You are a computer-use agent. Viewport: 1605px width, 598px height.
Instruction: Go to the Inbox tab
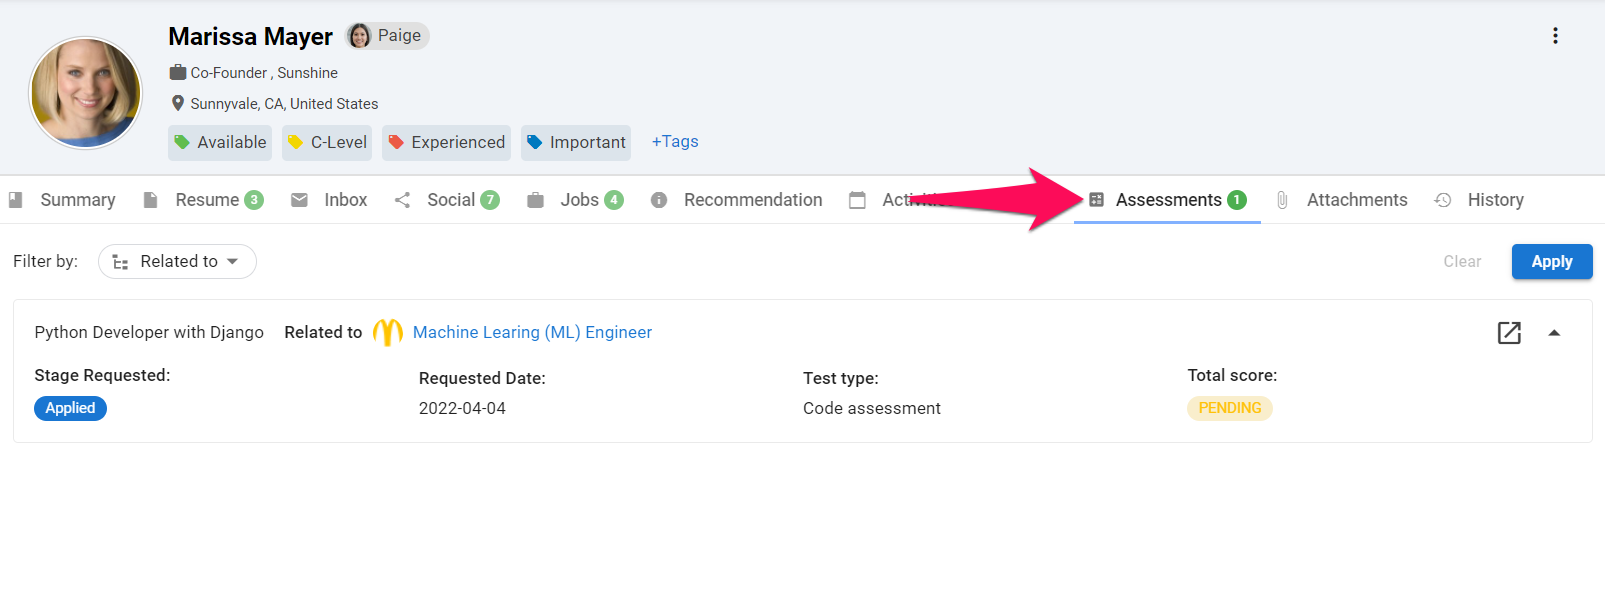click(x=329, y=200)
